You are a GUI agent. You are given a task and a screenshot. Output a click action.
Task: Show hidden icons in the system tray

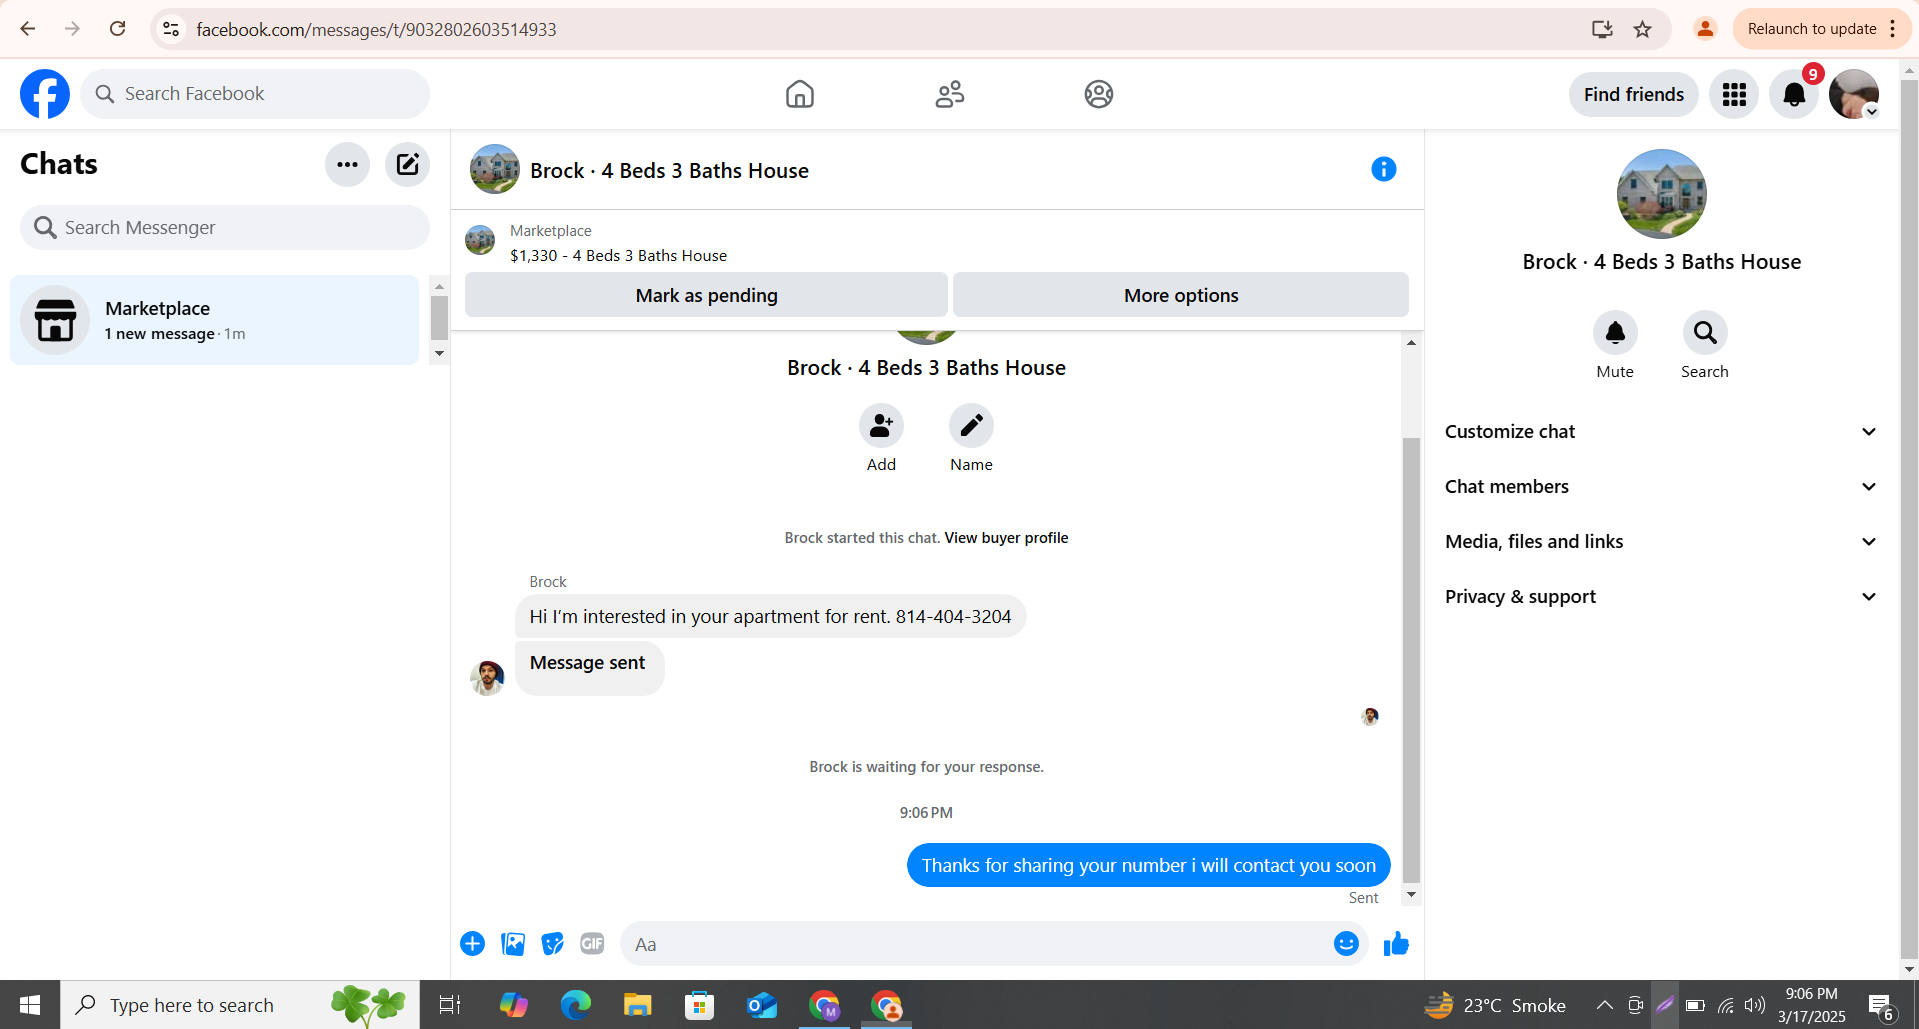tap(1604, 1005)
